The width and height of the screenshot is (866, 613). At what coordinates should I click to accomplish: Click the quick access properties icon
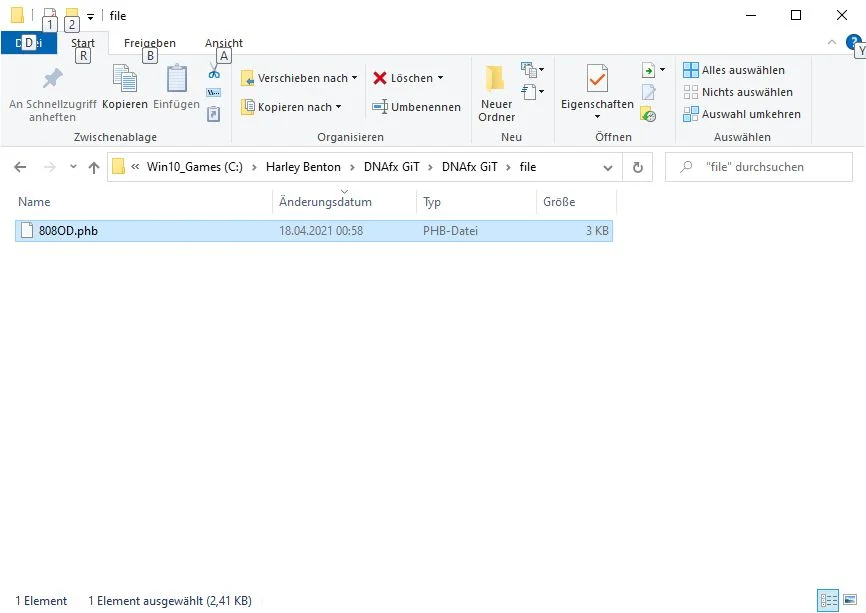(x=49, y=15)
